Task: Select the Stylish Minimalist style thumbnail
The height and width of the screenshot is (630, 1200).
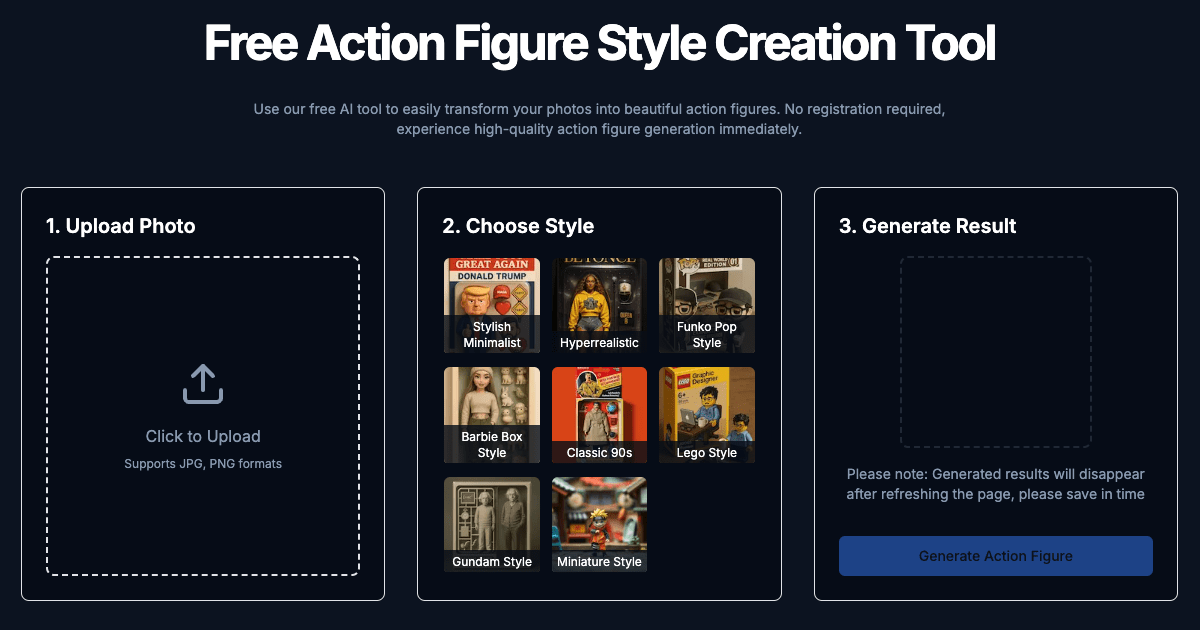Action: (492, 305)
